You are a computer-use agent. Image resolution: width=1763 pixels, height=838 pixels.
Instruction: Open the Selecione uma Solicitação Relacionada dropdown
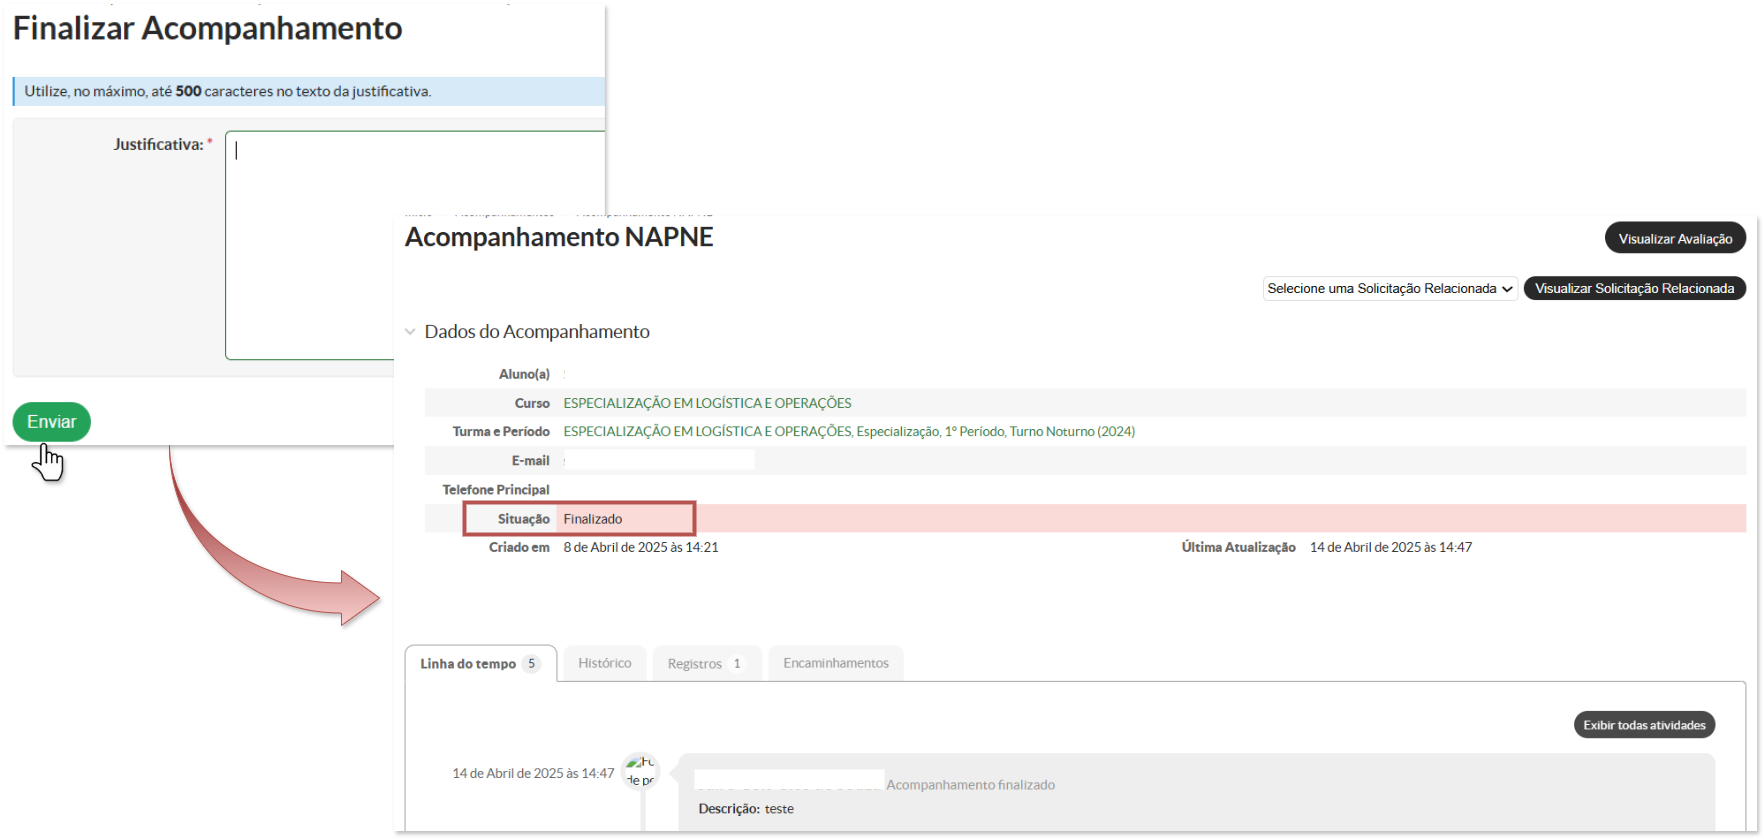click(x=1390, y=288)
